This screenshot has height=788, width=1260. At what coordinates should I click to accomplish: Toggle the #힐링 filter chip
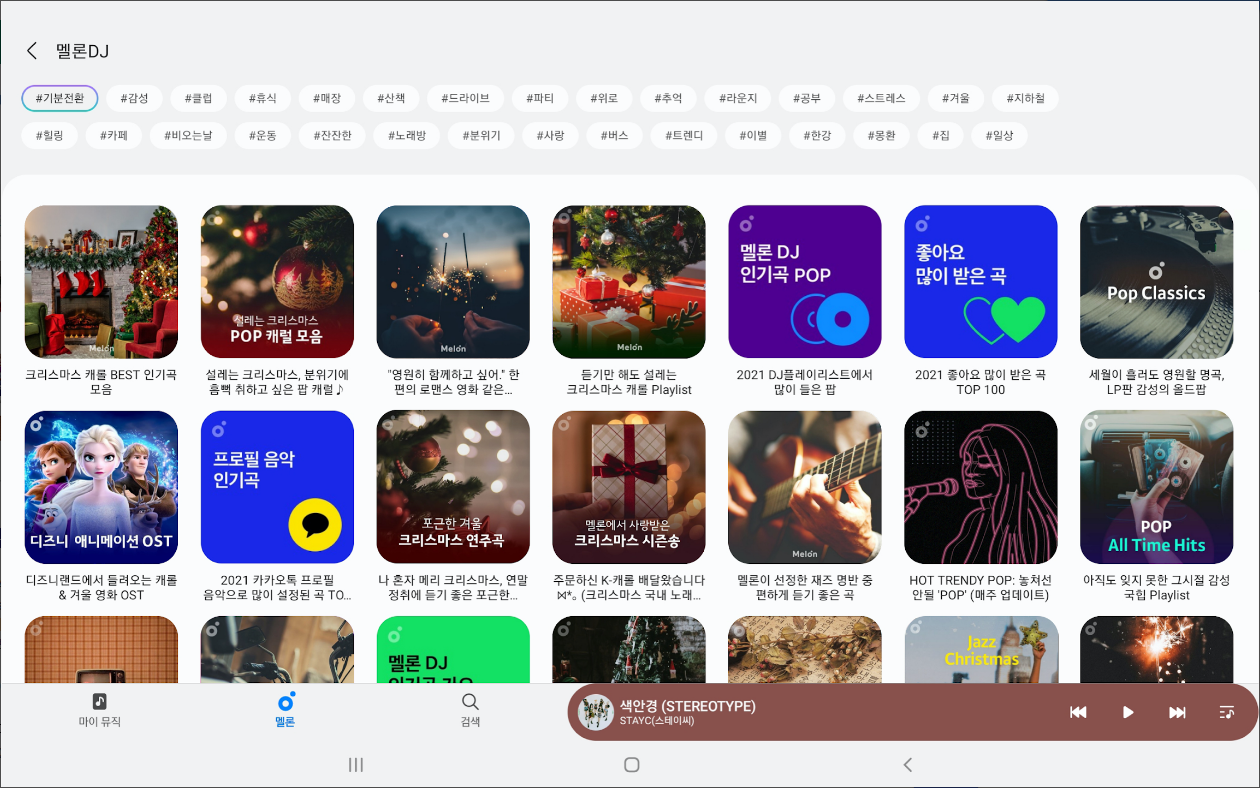click(x=49, y=134)
